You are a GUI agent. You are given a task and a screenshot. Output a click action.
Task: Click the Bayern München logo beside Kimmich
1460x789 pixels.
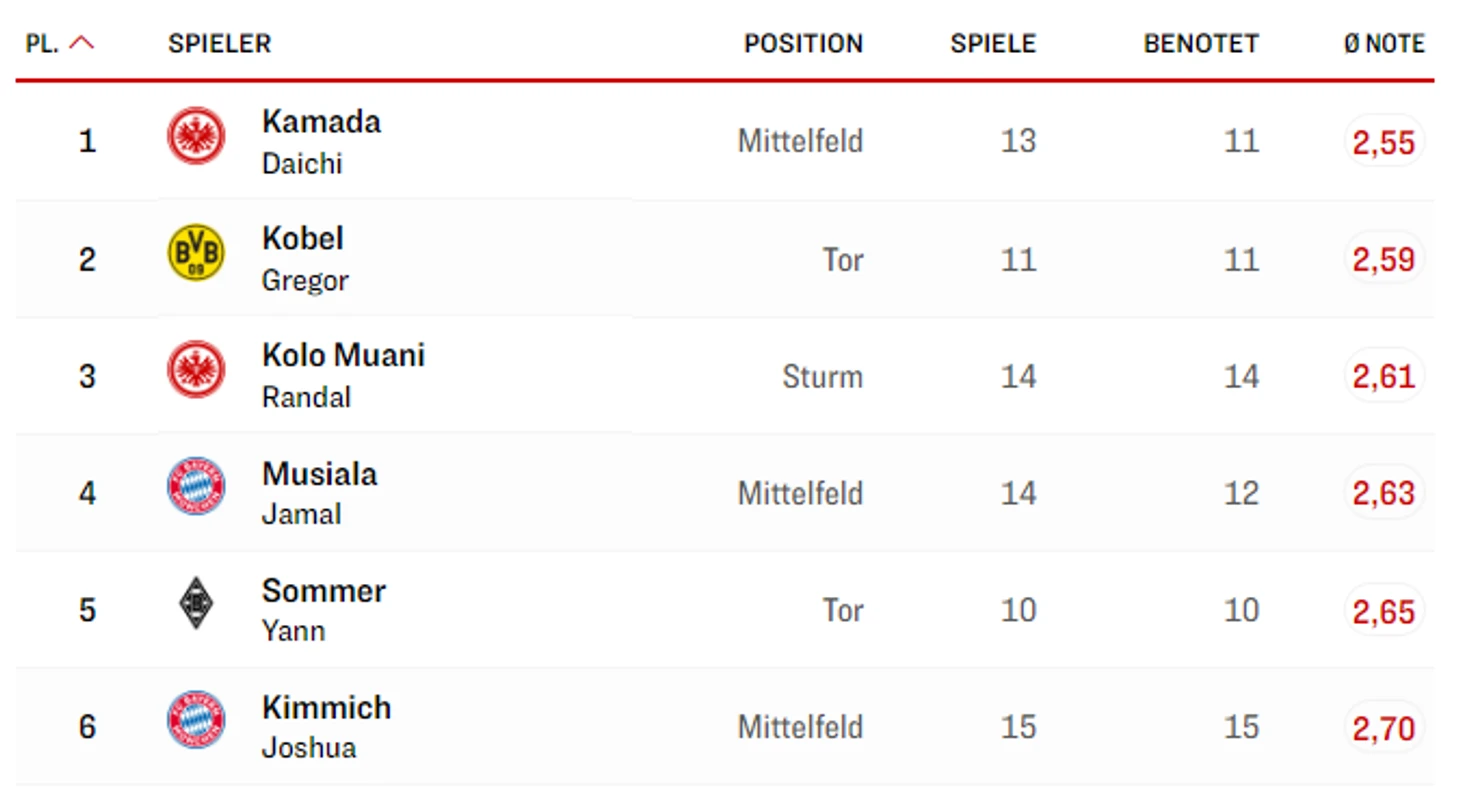coord(196,720)
